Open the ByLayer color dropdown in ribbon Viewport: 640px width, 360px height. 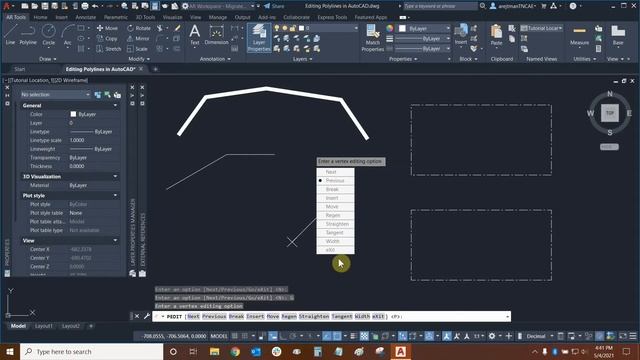[424, 29]
